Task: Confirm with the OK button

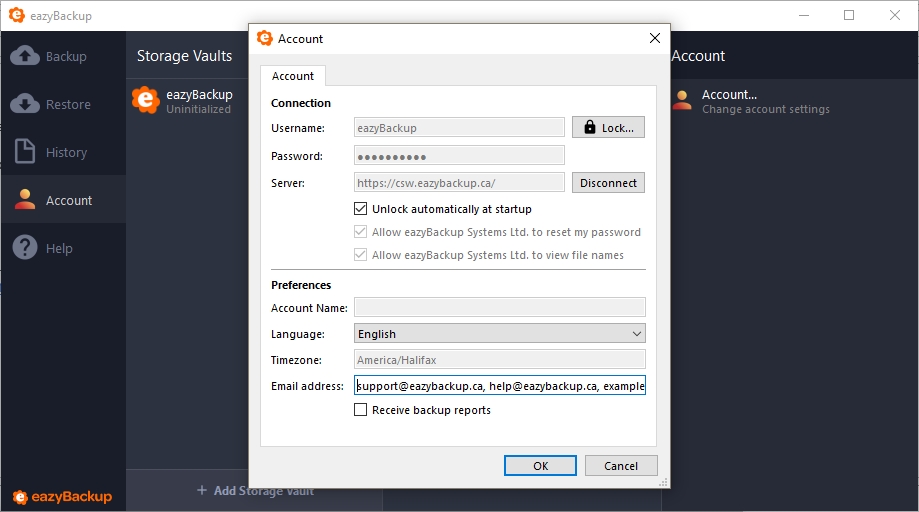Action: click(540, 466)
